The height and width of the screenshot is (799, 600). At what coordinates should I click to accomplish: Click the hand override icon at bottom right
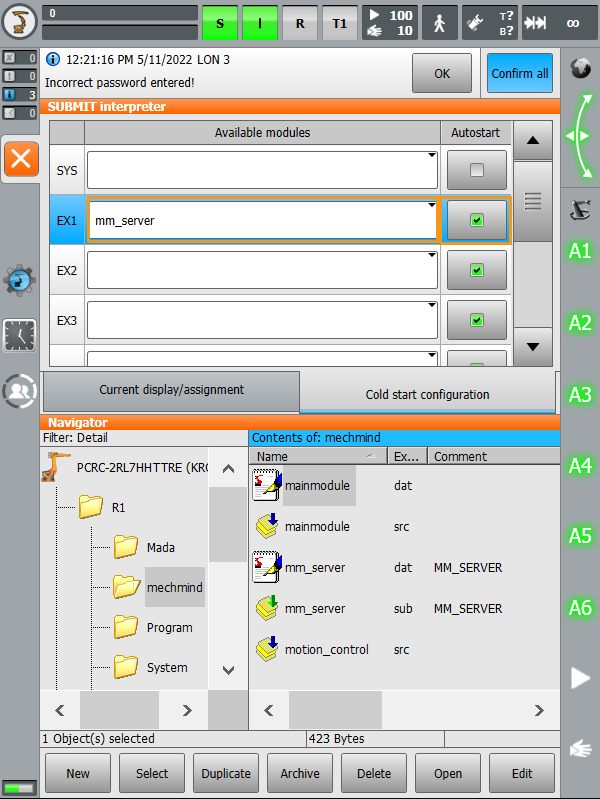point(580,749)
